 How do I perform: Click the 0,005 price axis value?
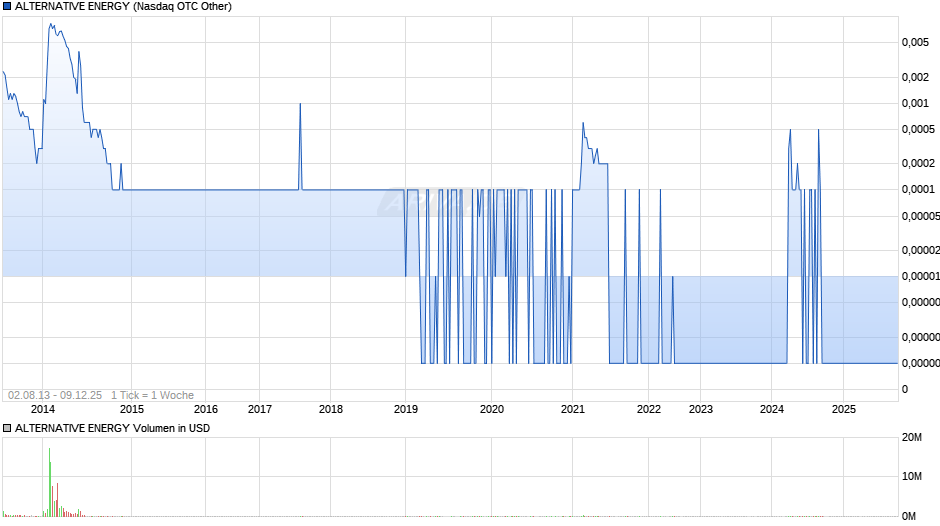tap(915, 43)
